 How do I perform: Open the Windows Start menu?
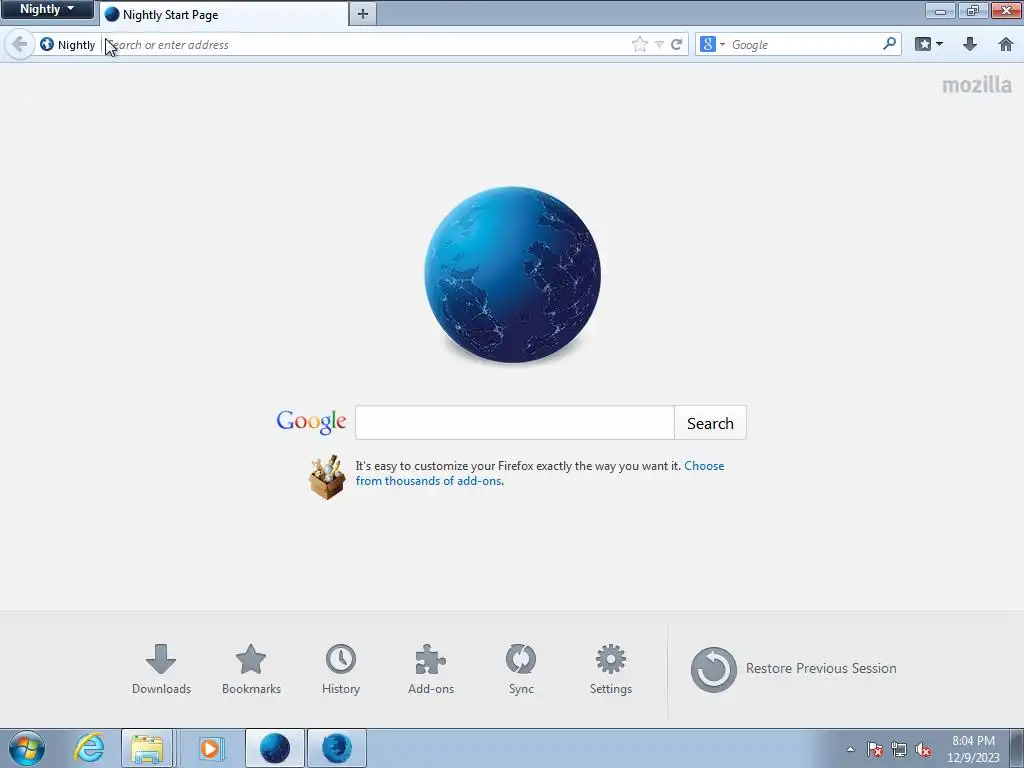pos(26,748)
